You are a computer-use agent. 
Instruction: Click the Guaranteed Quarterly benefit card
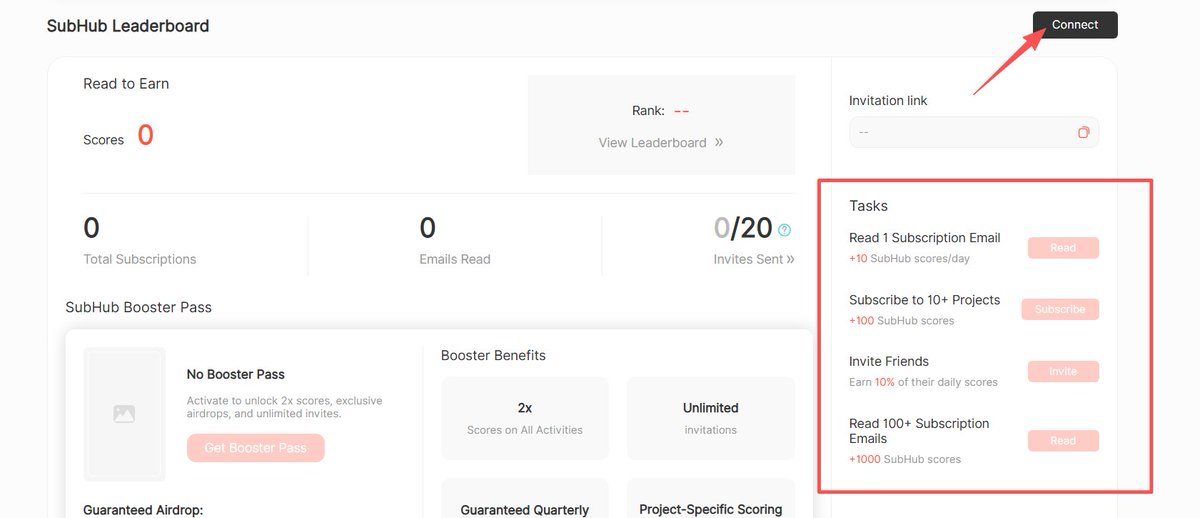[x=524, y=498]
